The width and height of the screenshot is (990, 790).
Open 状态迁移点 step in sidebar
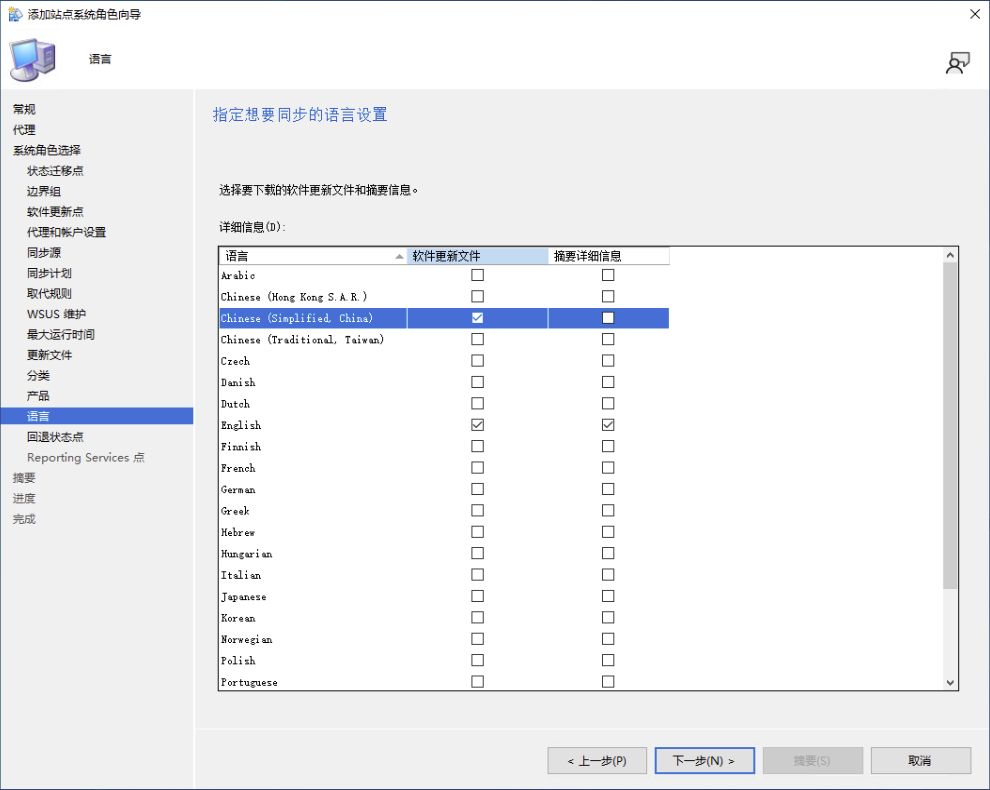click(x=55, y=171)
